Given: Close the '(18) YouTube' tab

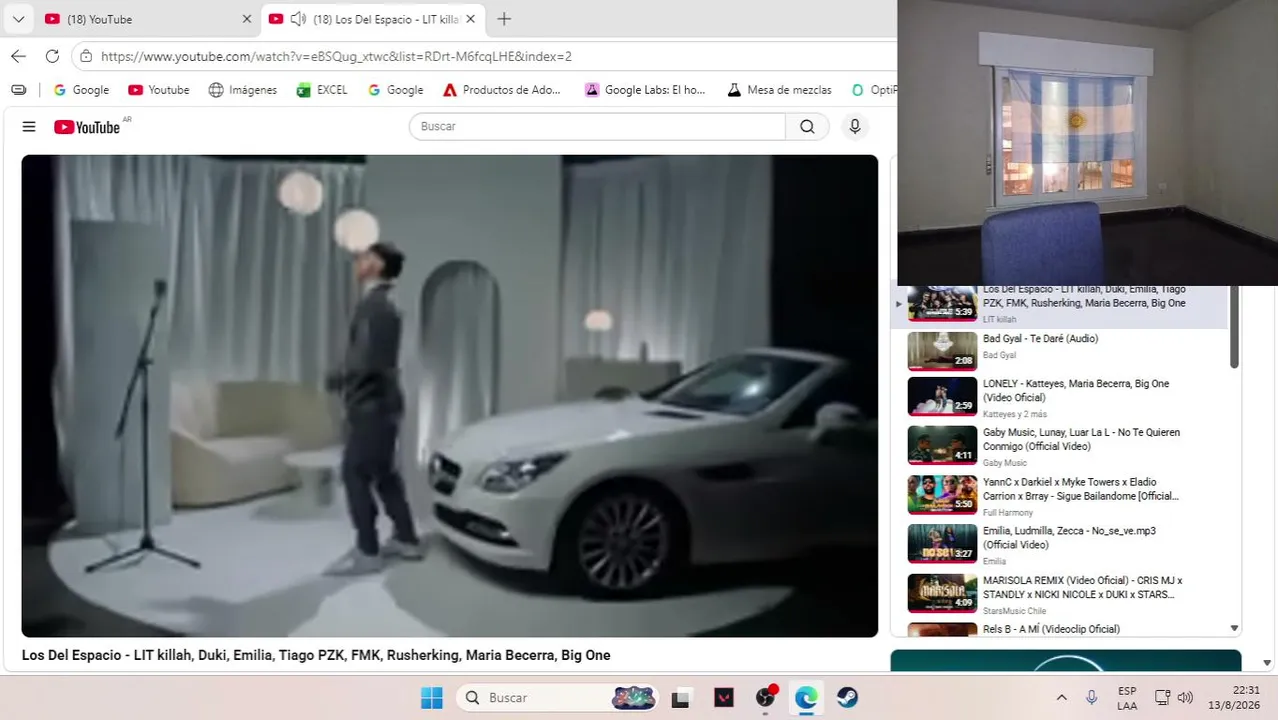Looking at the screenshot, I should pos(247,19).
